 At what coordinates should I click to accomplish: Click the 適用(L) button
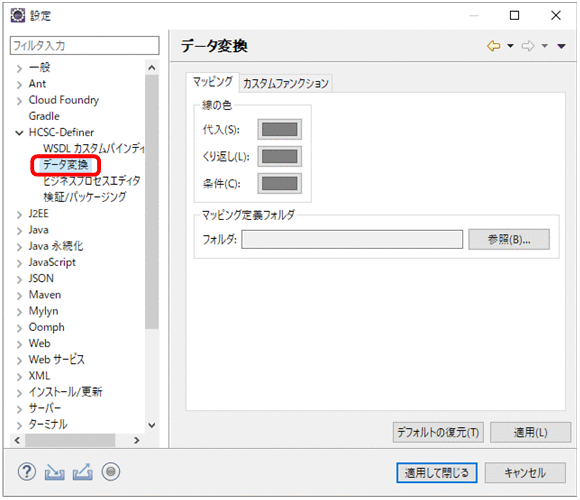click(530, 432)
